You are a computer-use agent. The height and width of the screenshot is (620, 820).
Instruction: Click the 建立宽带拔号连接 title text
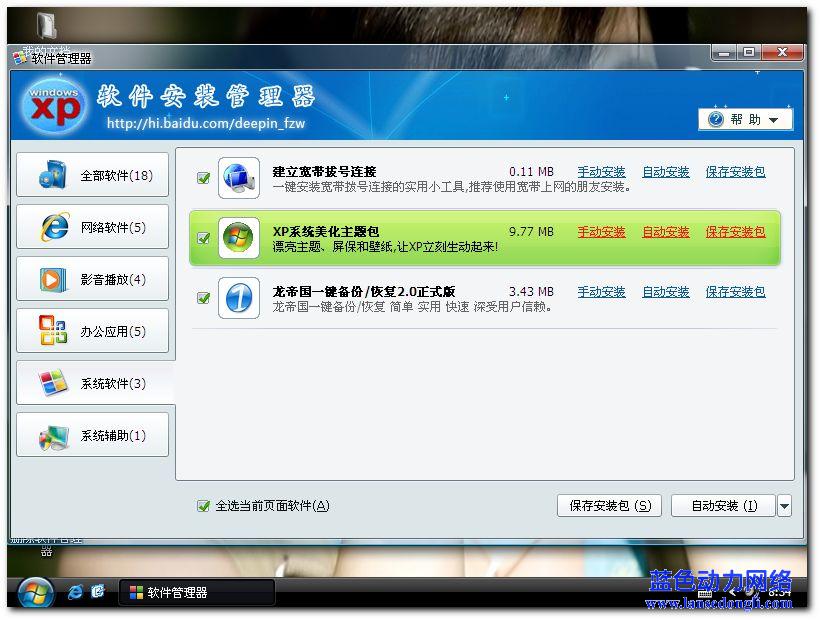(x=324, y=171)
